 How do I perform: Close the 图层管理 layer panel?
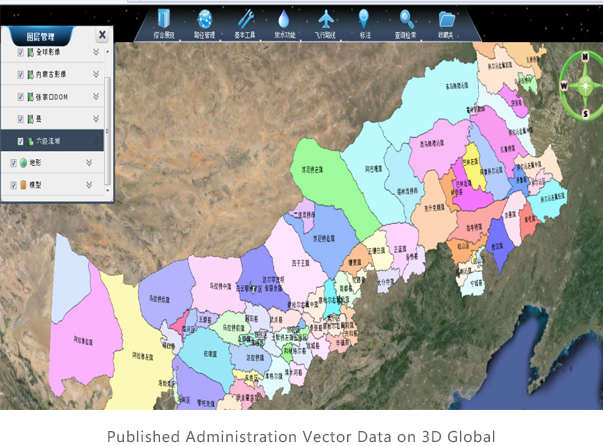point(101,34)
